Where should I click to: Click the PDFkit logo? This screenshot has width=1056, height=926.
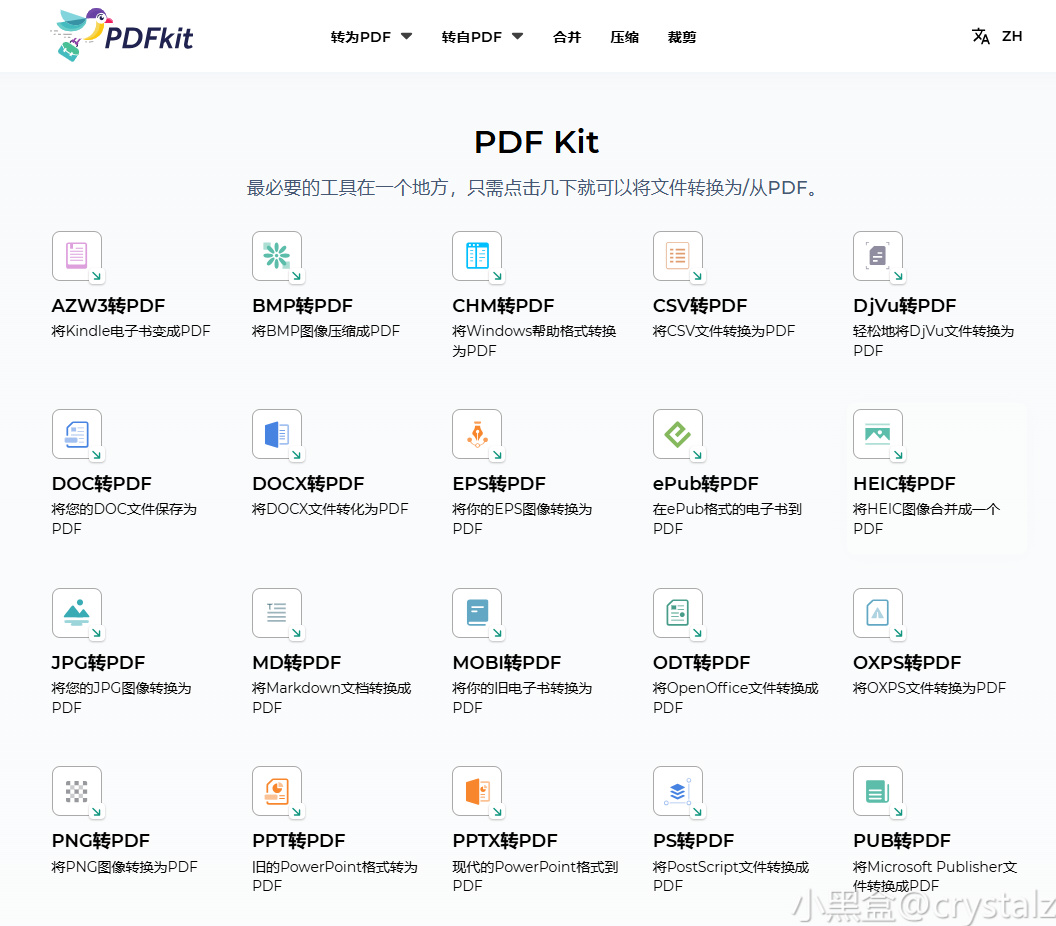coord(121,35)
